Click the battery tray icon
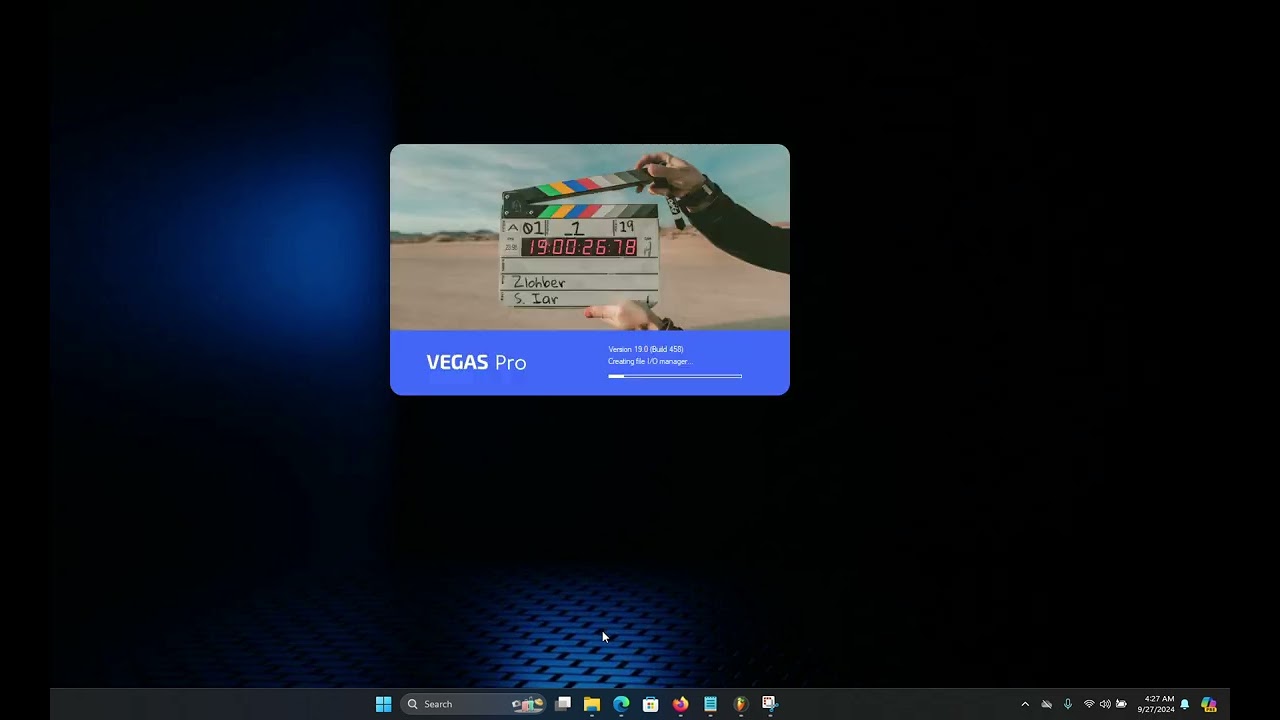1280x720 pixels. click(1121, 704)
